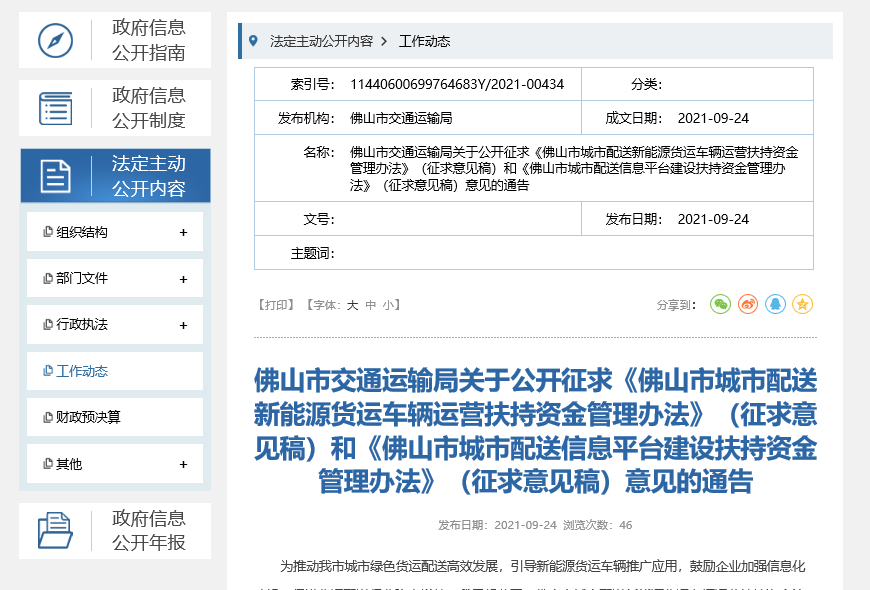870x590 pixels.
Task: Click the article title heading
Action: pyautogui.click(x=534, y=428)
